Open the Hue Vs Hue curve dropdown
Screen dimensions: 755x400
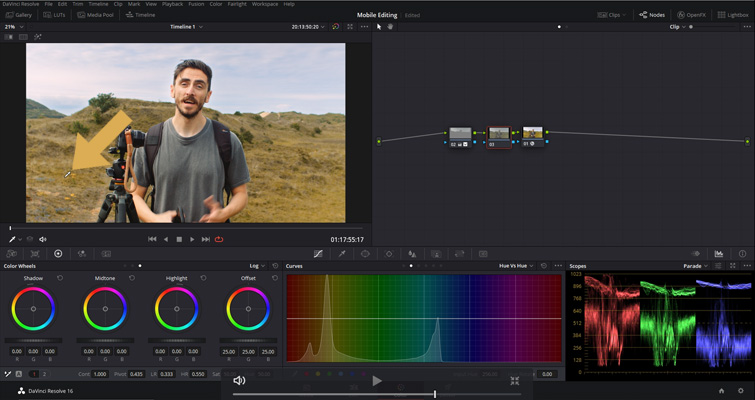tap(516, 266)
